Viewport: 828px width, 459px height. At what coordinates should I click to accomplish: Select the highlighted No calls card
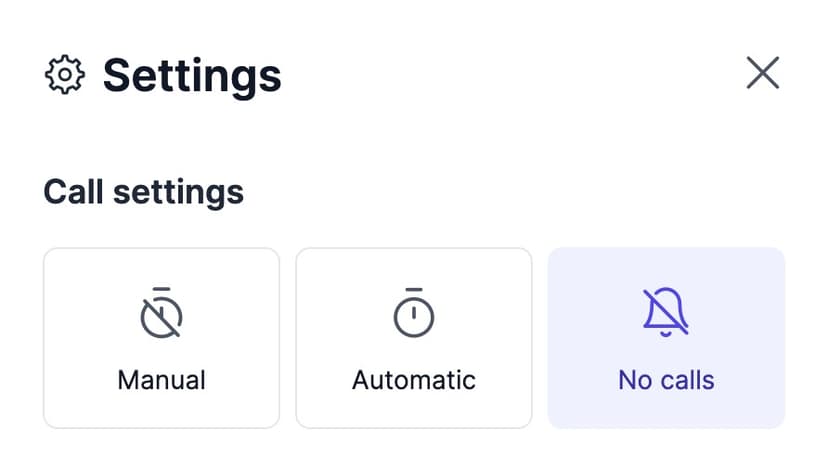666,338
